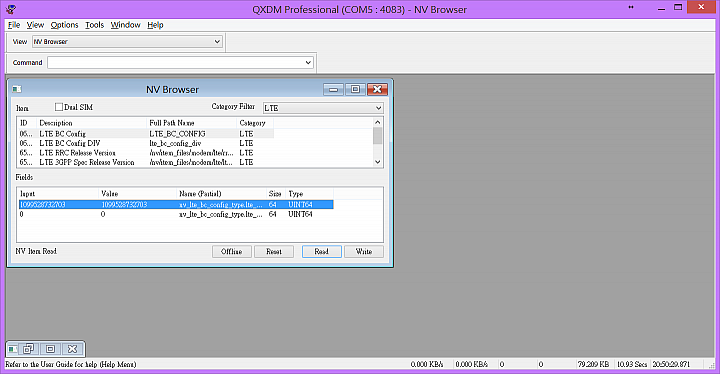Image resolution: width=720 pixels, height=374 pixels.
Task: Click the ID column header
Action: [x=27, y=123]
